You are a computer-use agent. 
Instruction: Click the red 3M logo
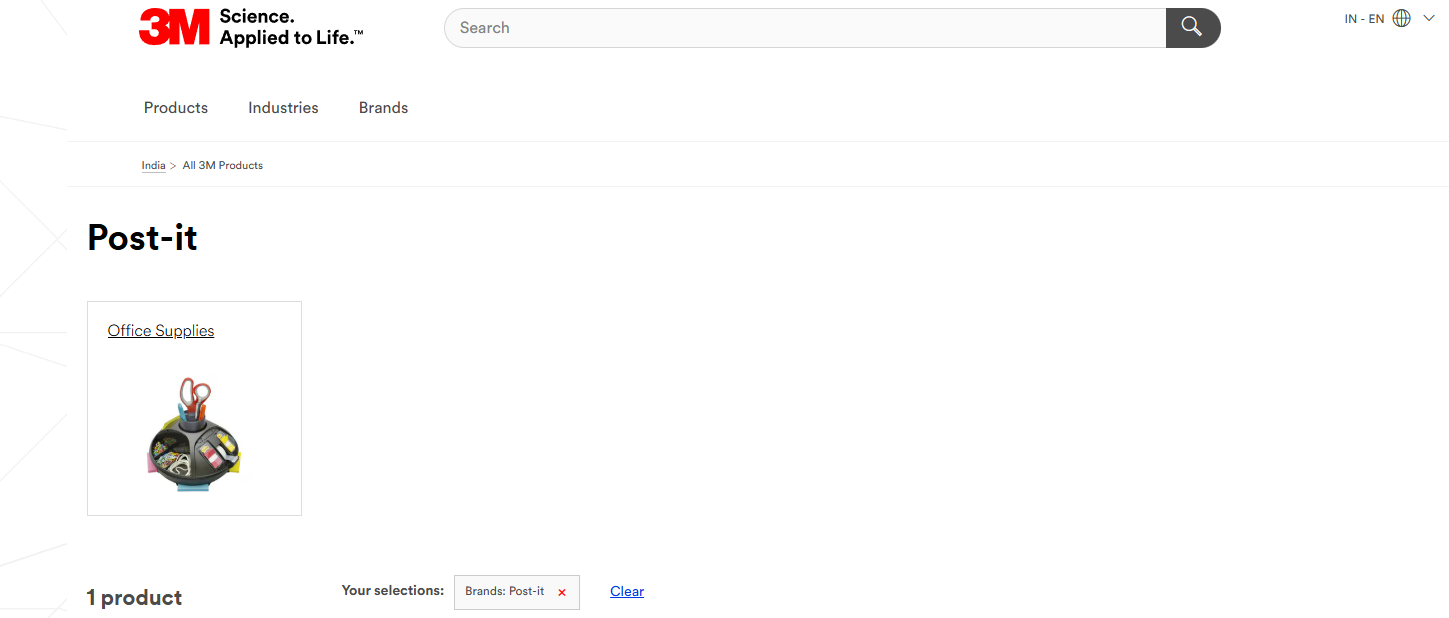(174, 27)
